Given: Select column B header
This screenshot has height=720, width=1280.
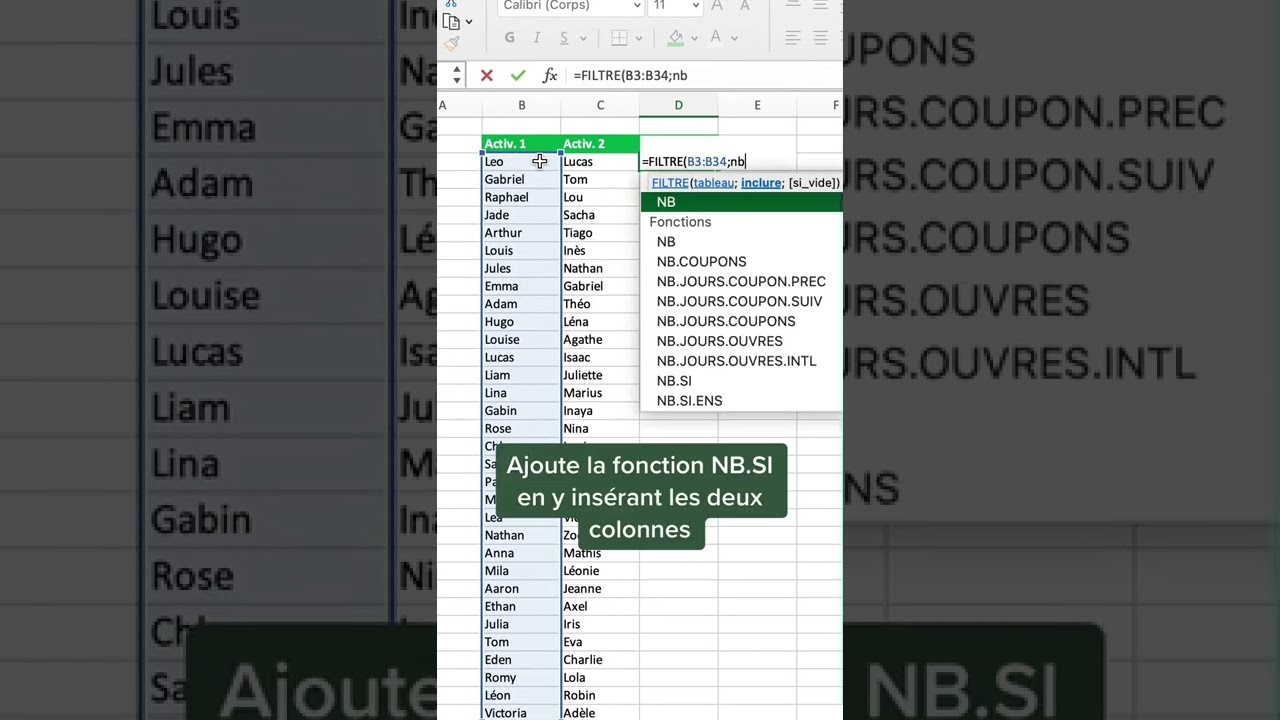Looking at the screenshot, I should tap(521, 105).
